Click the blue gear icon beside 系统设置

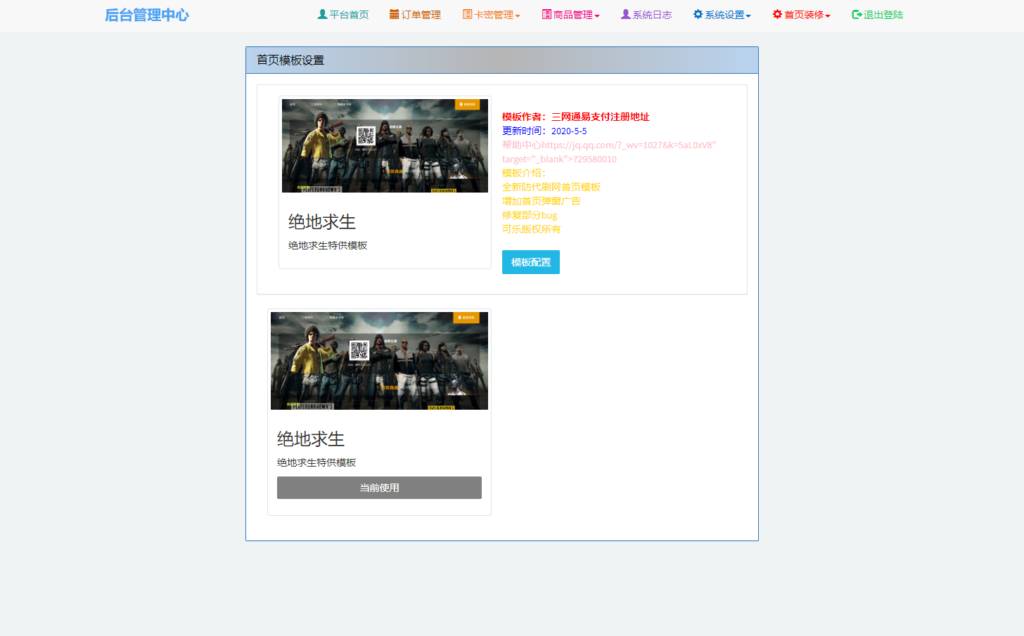point(698,14)
